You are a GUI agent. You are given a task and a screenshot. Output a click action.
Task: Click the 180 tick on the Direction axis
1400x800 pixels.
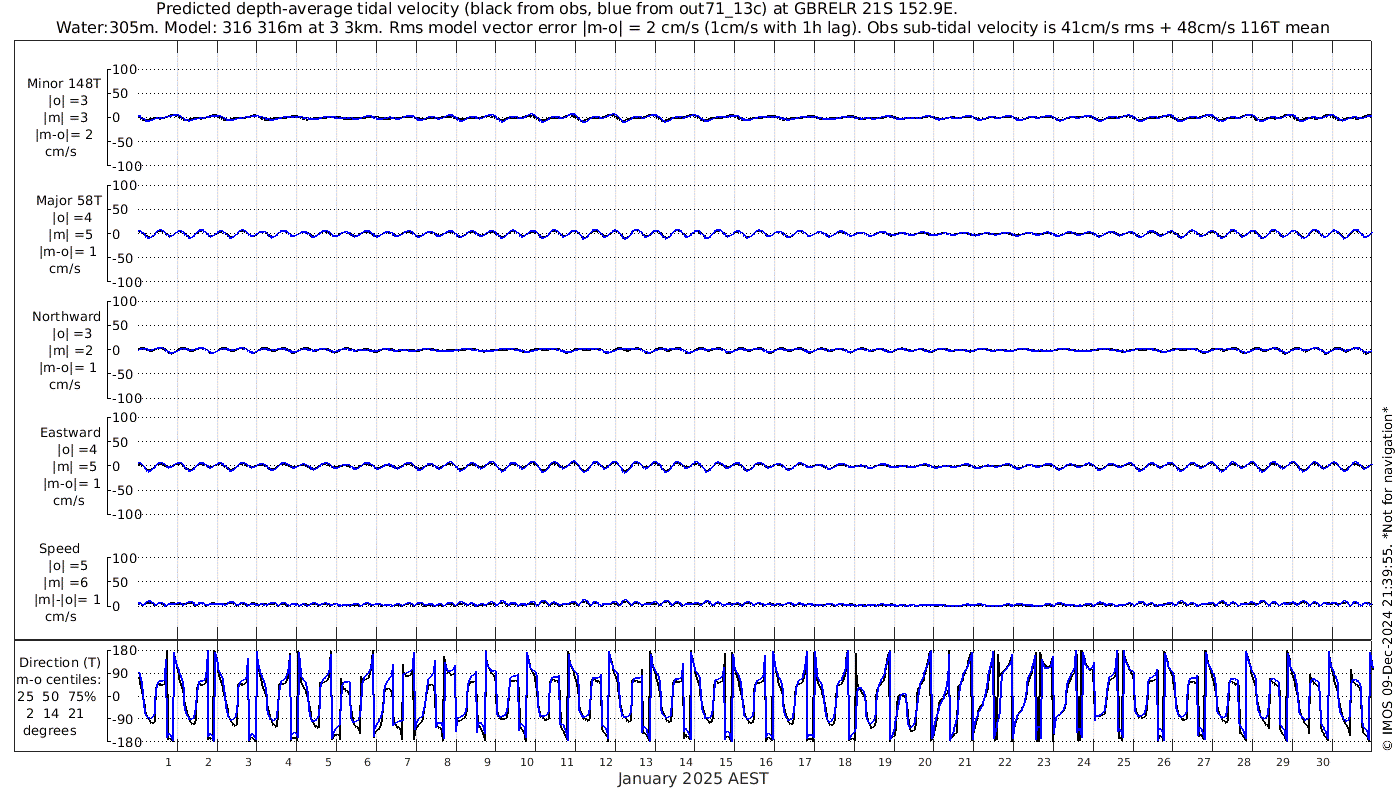tap(123, 651)
